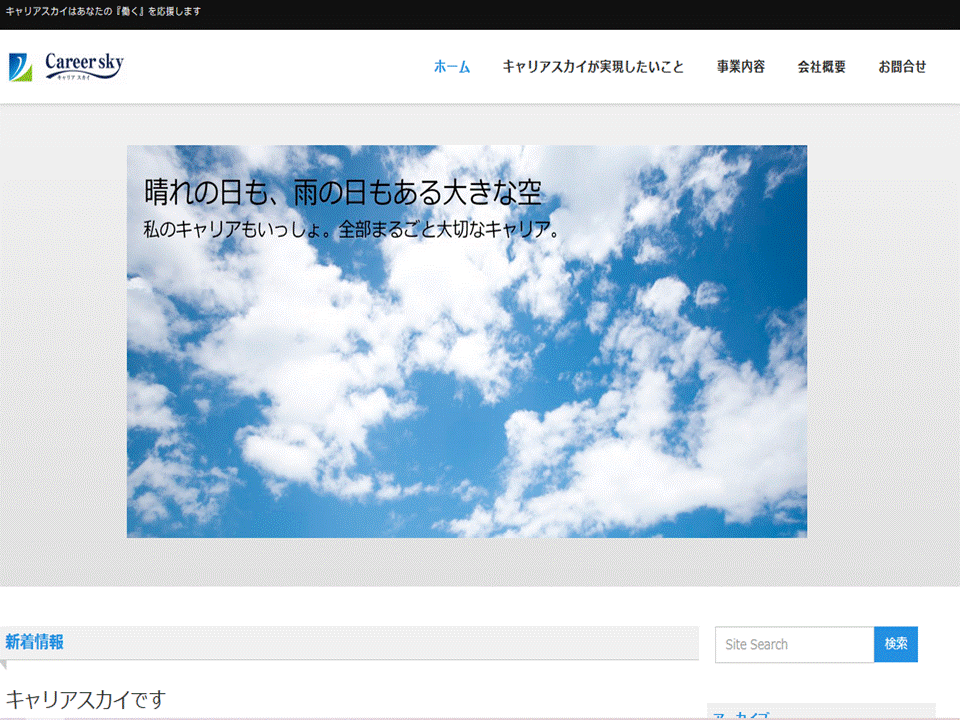Click the sky hero banner image

click(466, 400)
